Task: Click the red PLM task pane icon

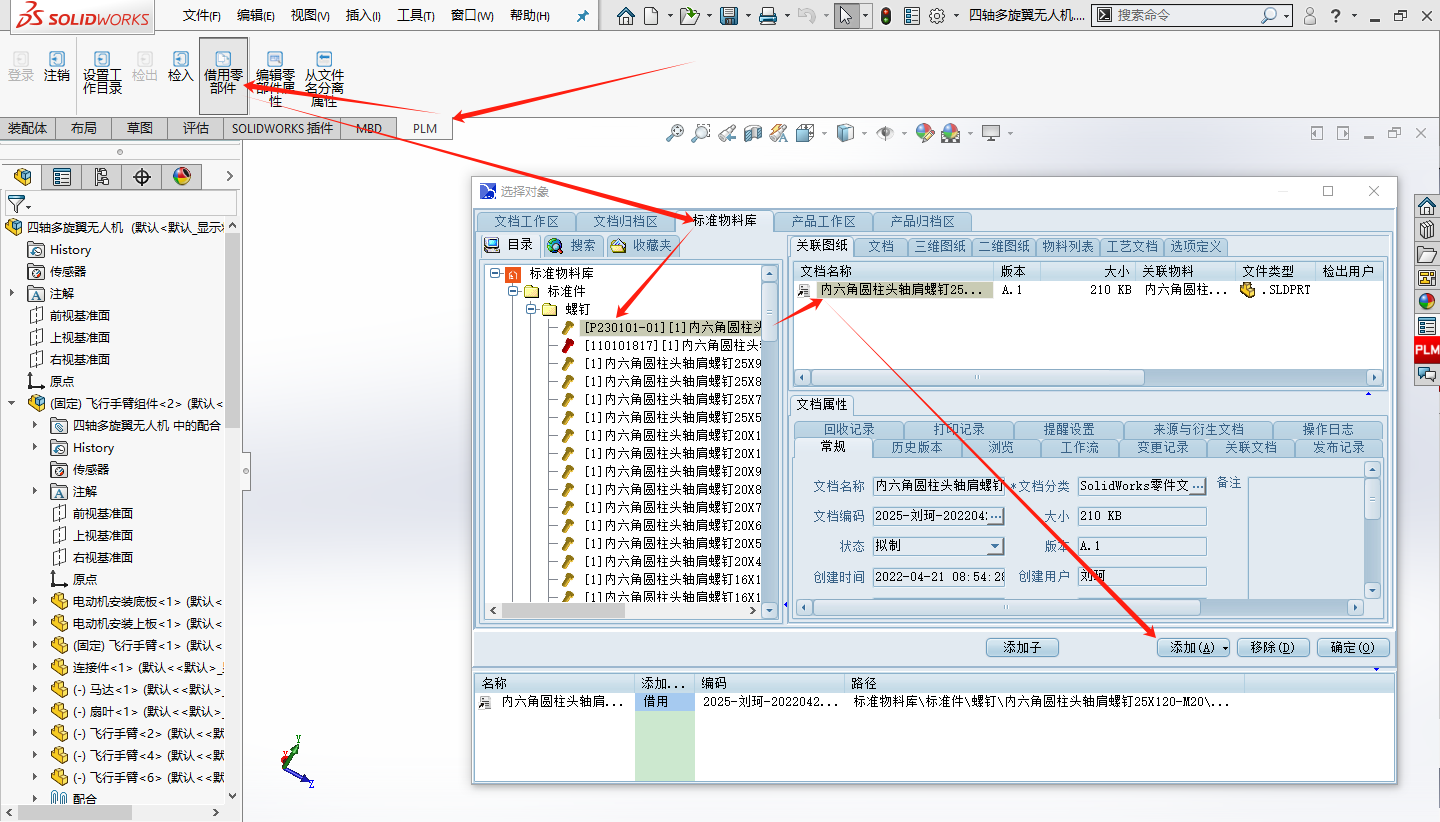Action: (1427, 350)
